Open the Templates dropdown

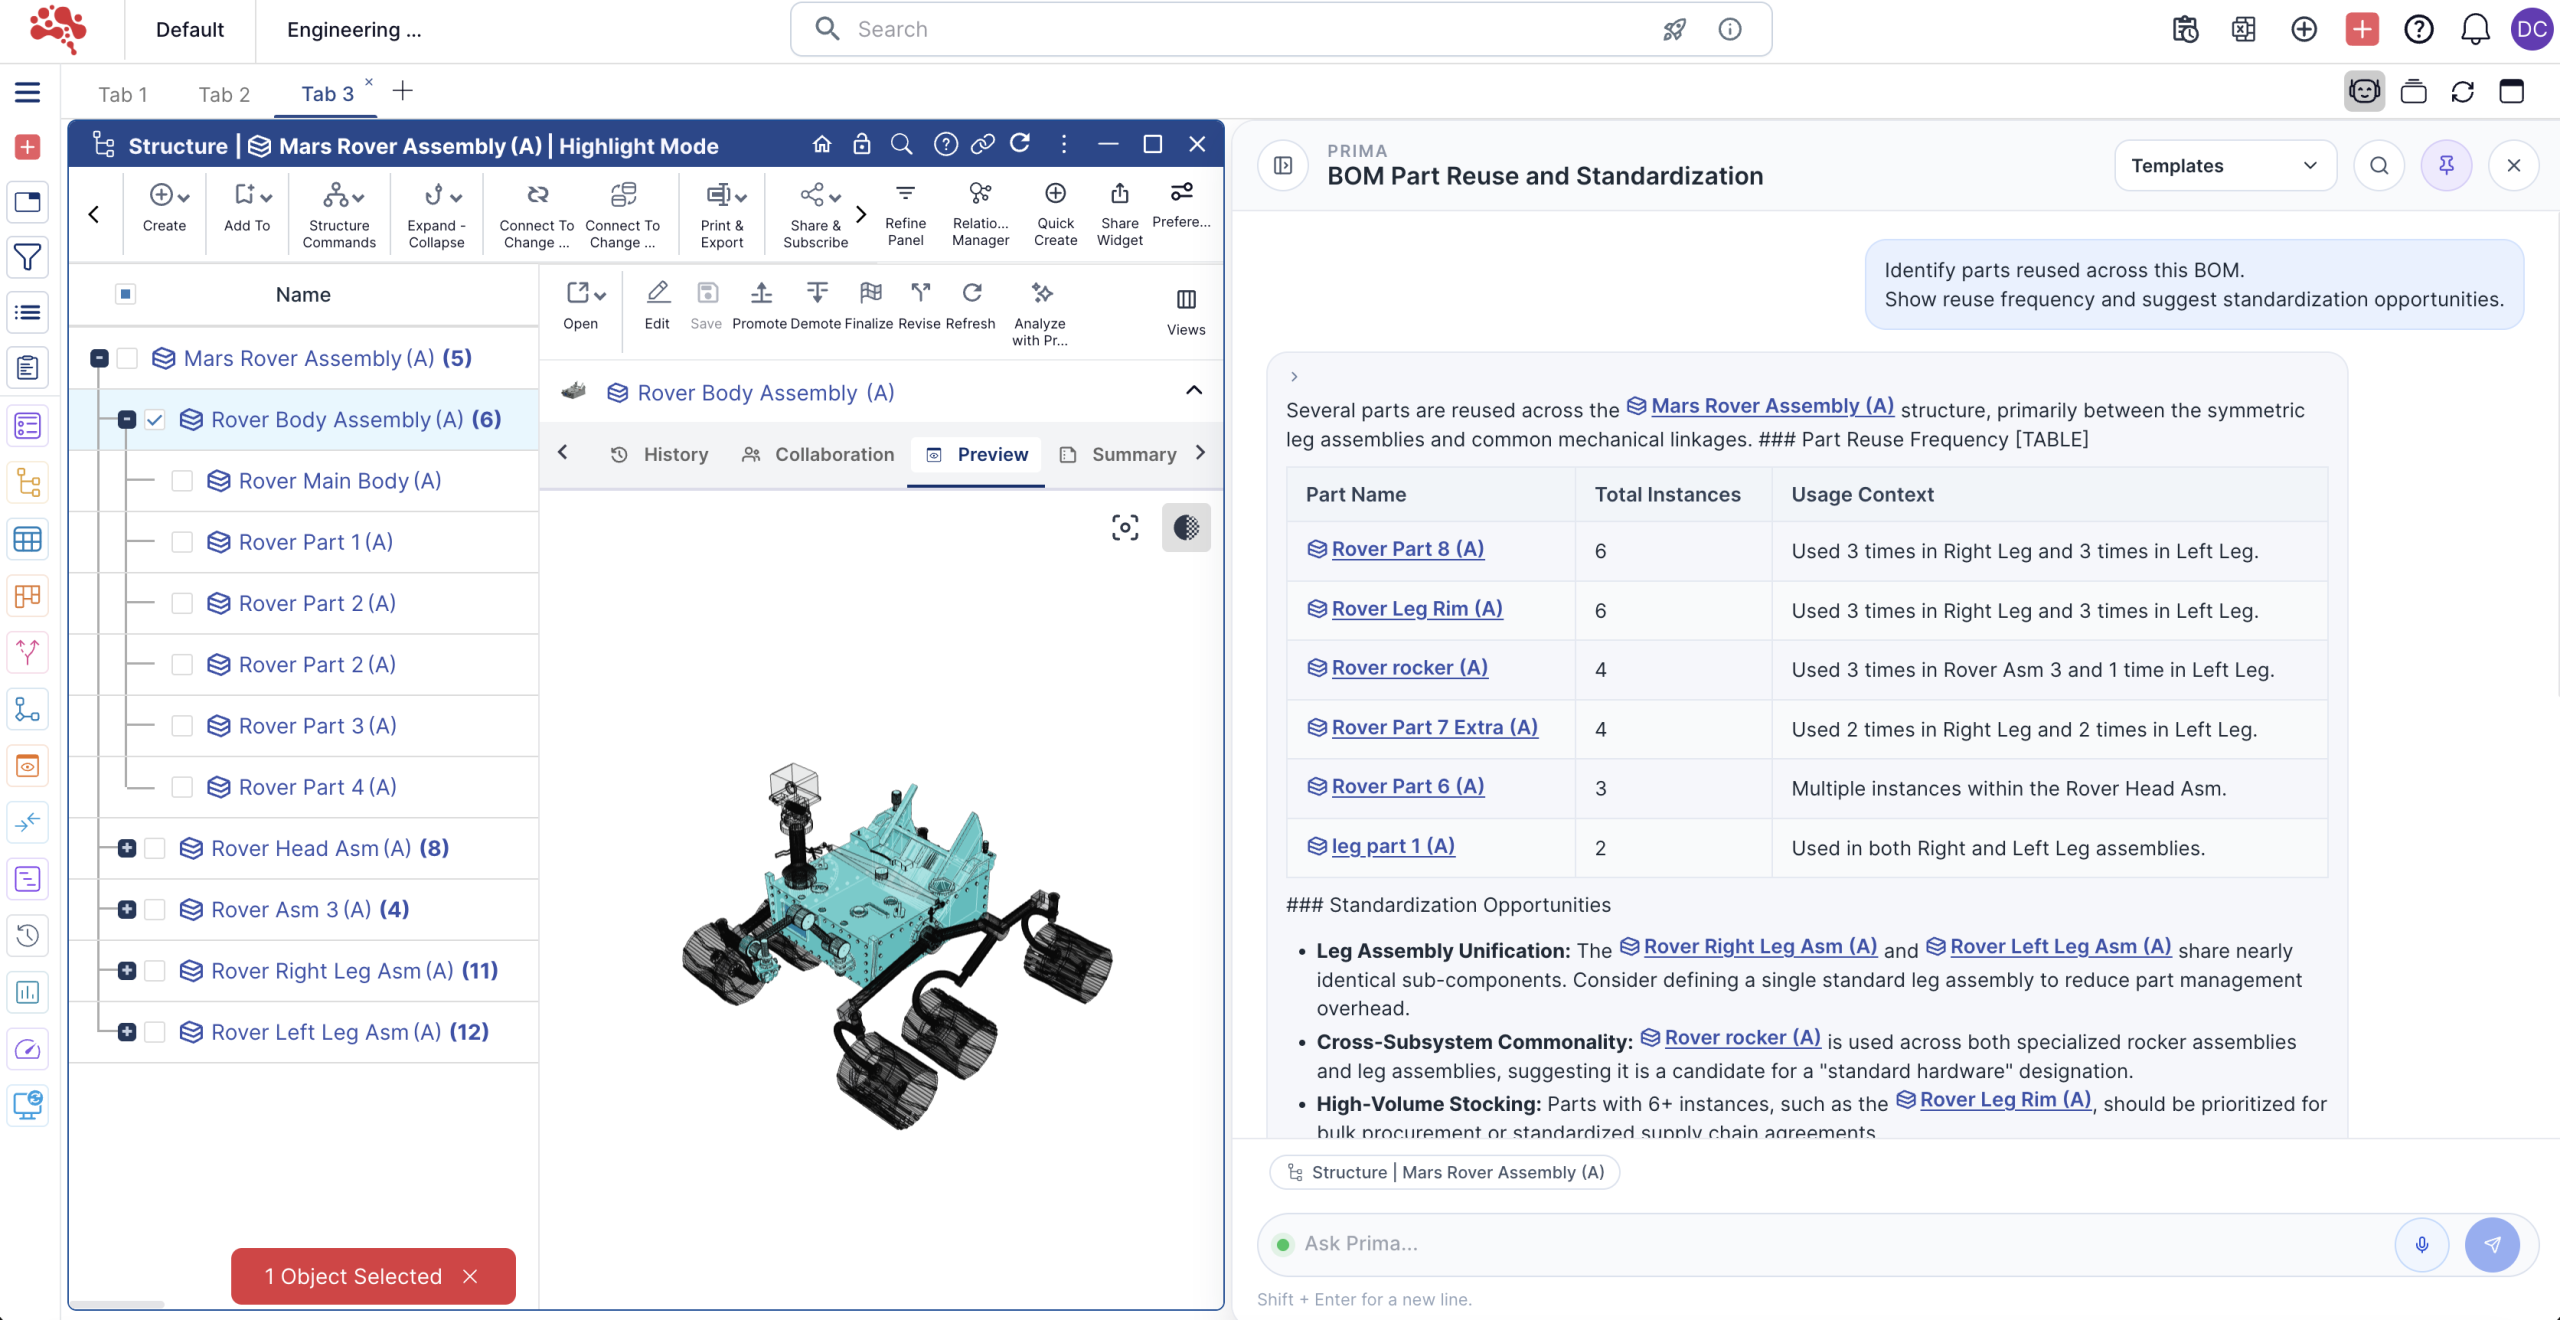pyautogui.click(x=2224, y=165)
